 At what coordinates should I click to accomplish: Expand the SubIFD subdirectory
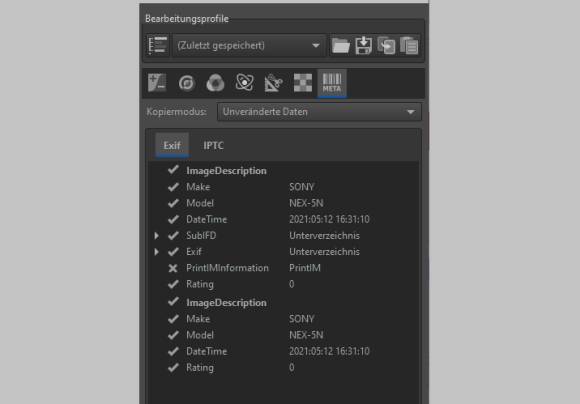tap(156, 236)
